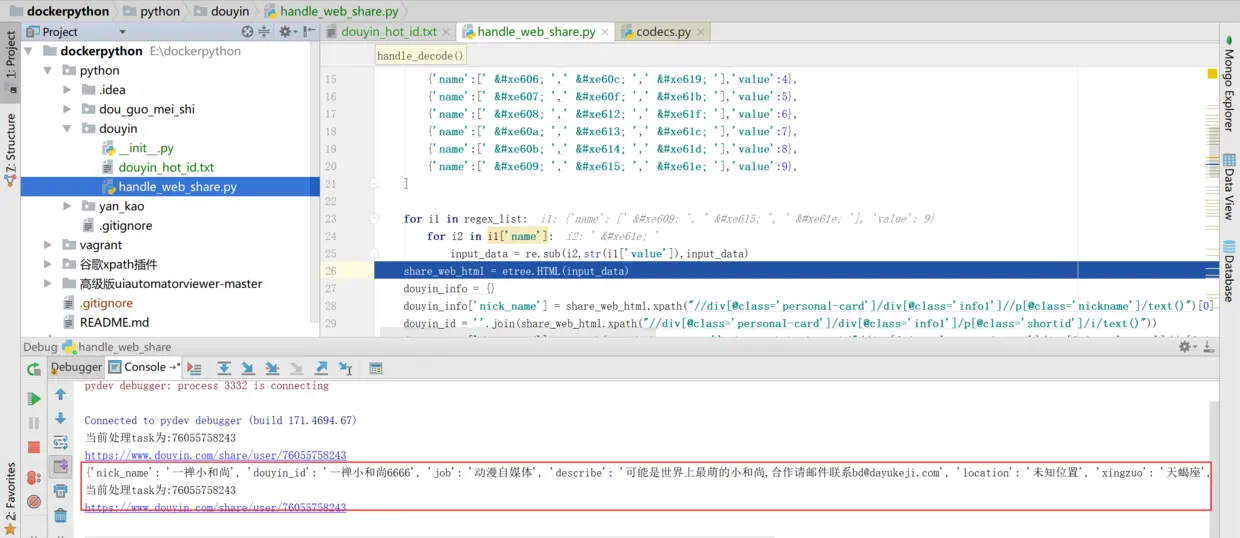This screenshot has width=1240, height=538.
Task: Hide the Project tool window
Action: tap(309, 32)
